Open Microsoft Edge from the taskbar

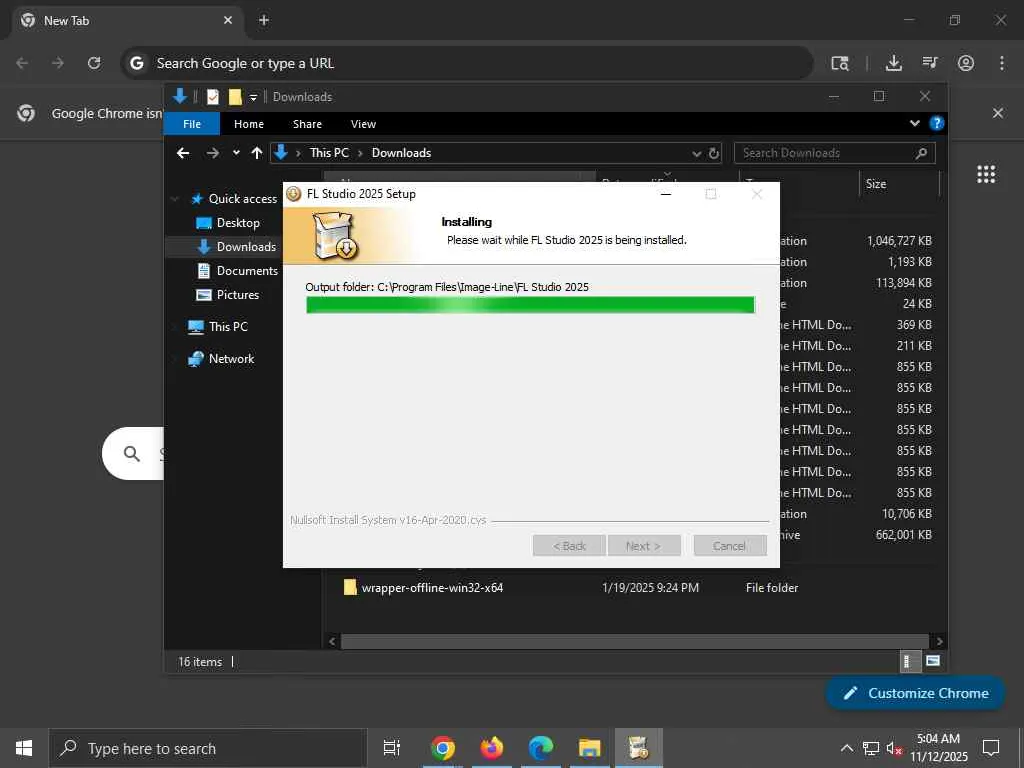pyautogui.click(x=541, y=748)
